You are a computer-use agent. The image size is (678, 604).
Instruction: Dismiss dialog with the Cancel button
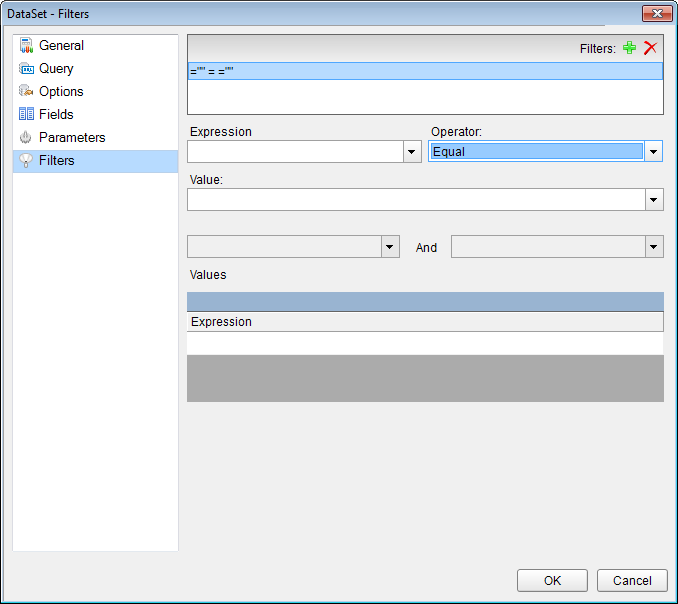pyautogui.click(x=632, y=580)
